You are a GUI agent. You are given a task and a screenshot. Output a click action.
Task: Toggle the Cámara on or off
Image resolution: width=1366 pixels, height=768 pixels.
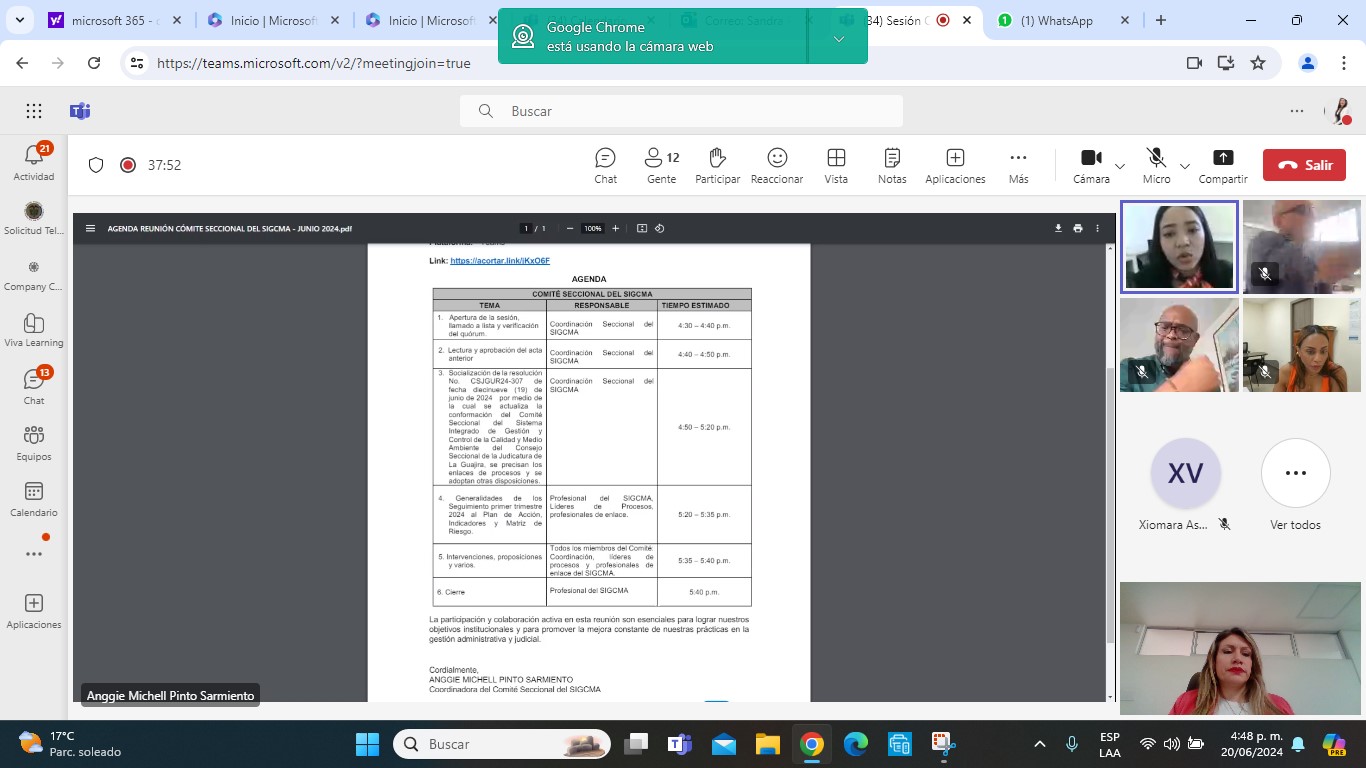pyautogui.click(x=1091, y=166)
